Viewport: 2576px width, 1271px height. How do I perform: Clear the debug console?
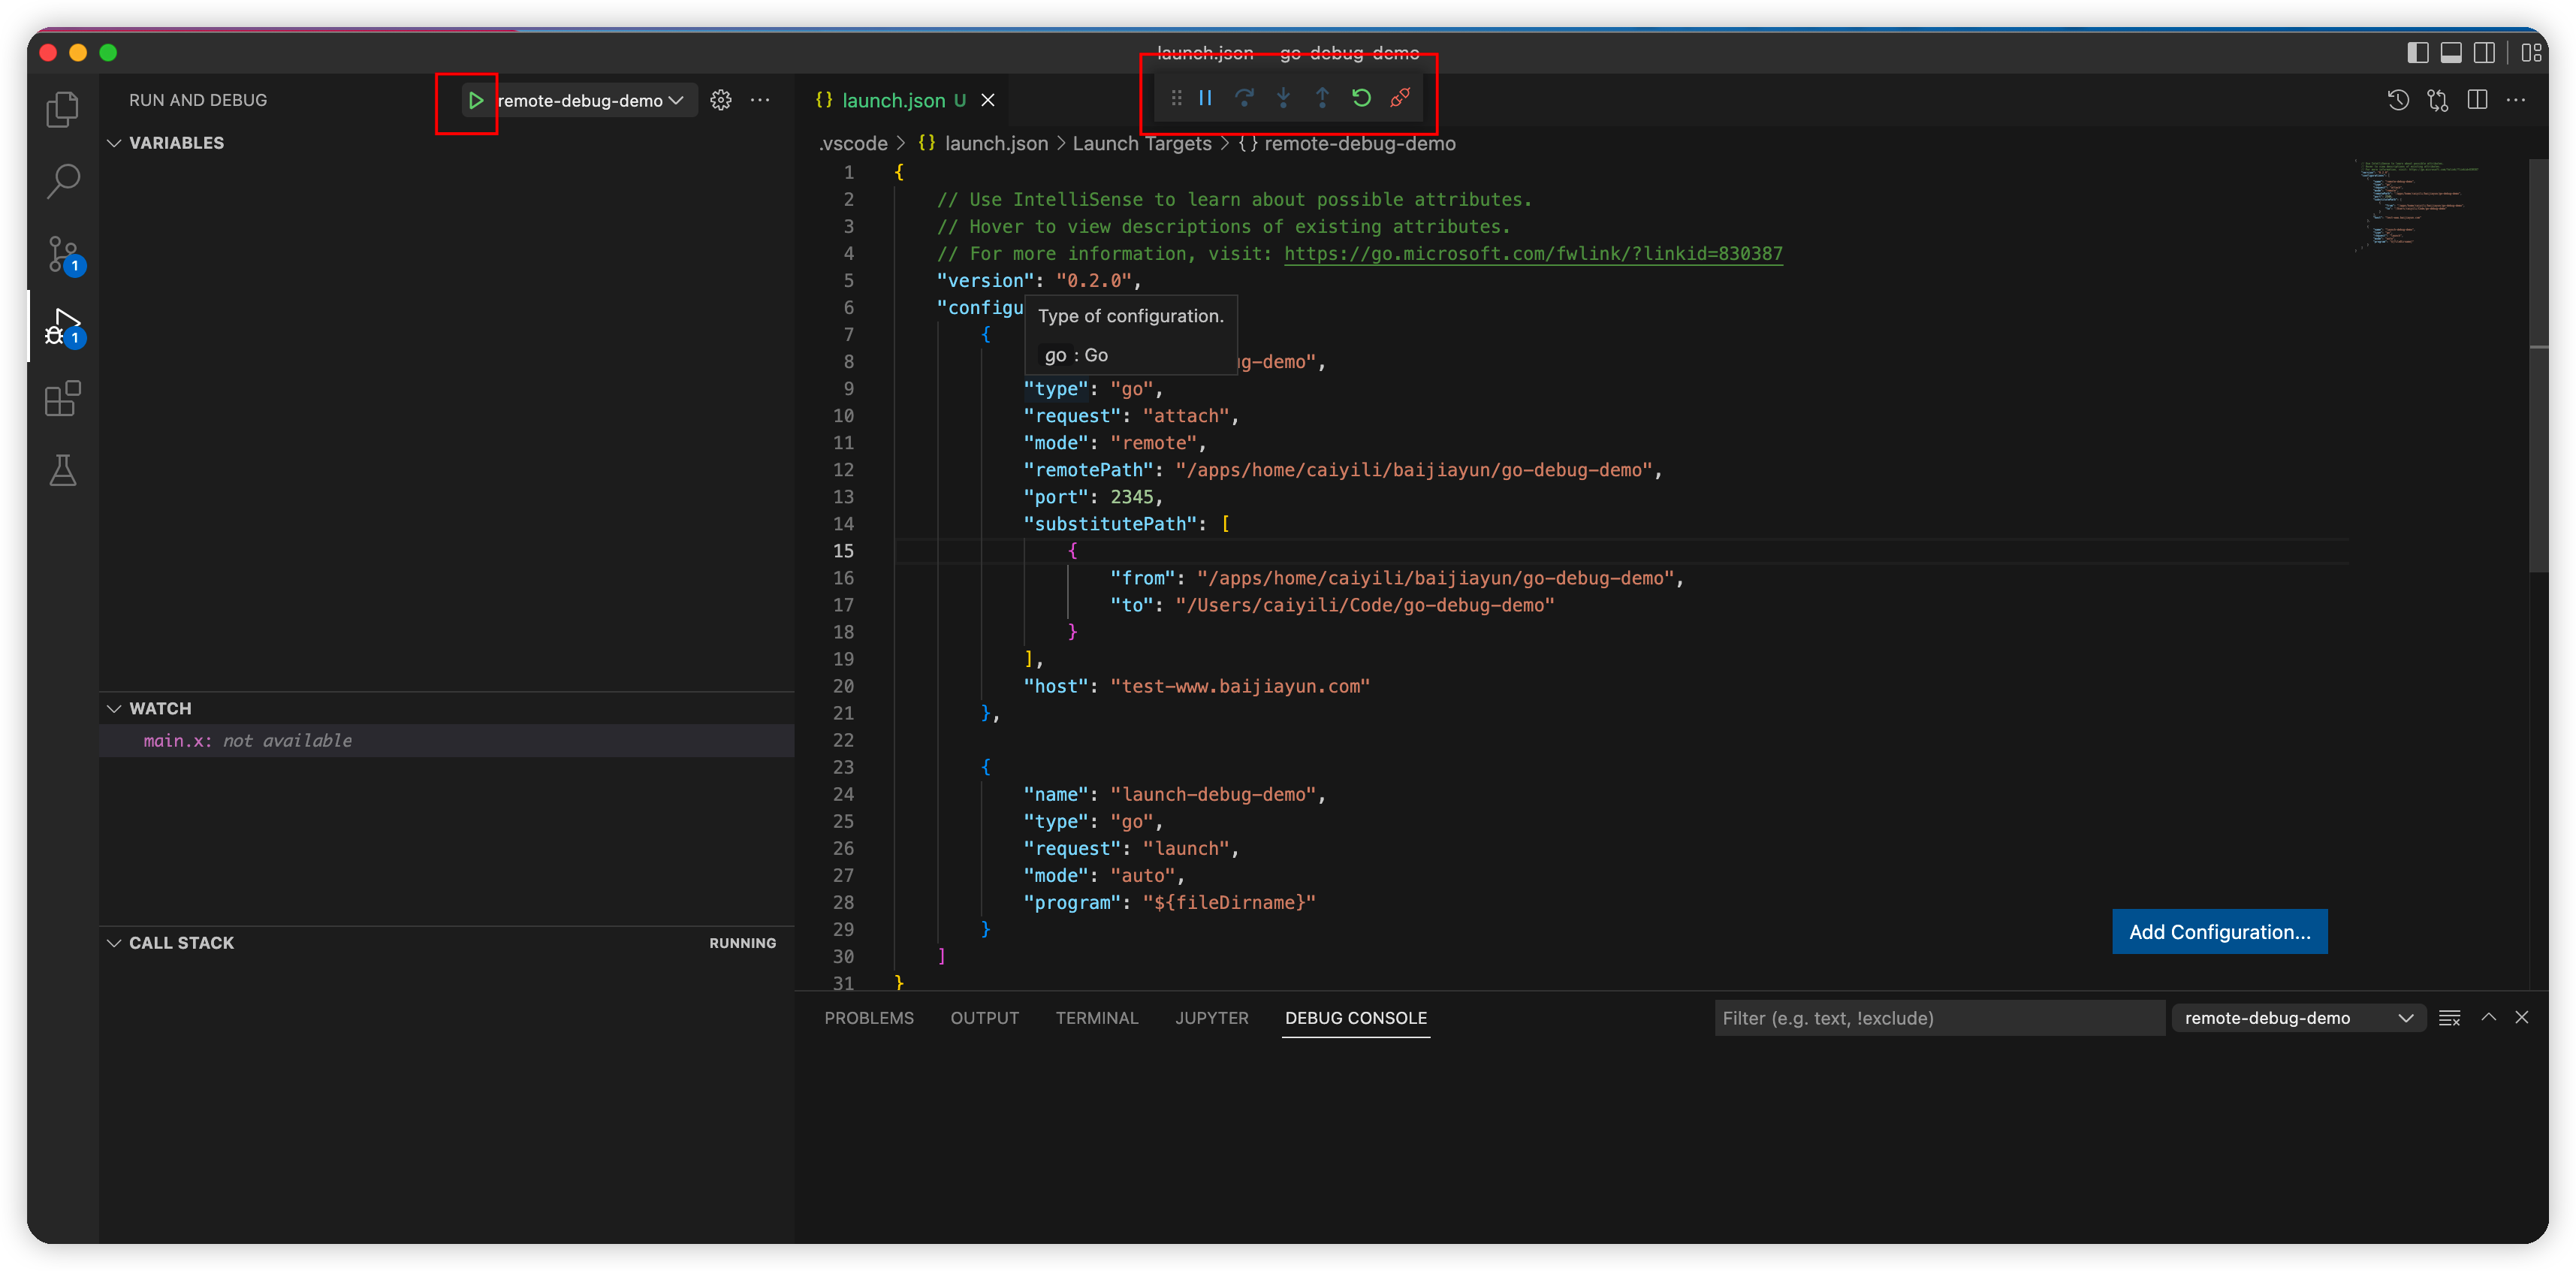[x=2449, y=1018]
